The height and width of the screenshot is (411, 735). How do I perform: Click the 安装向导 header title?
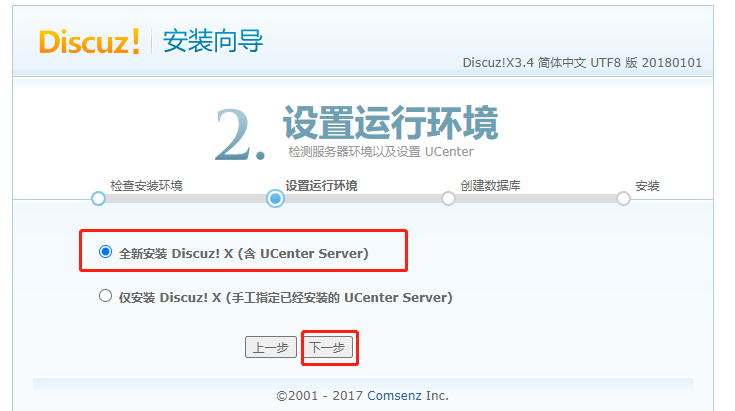213,41
